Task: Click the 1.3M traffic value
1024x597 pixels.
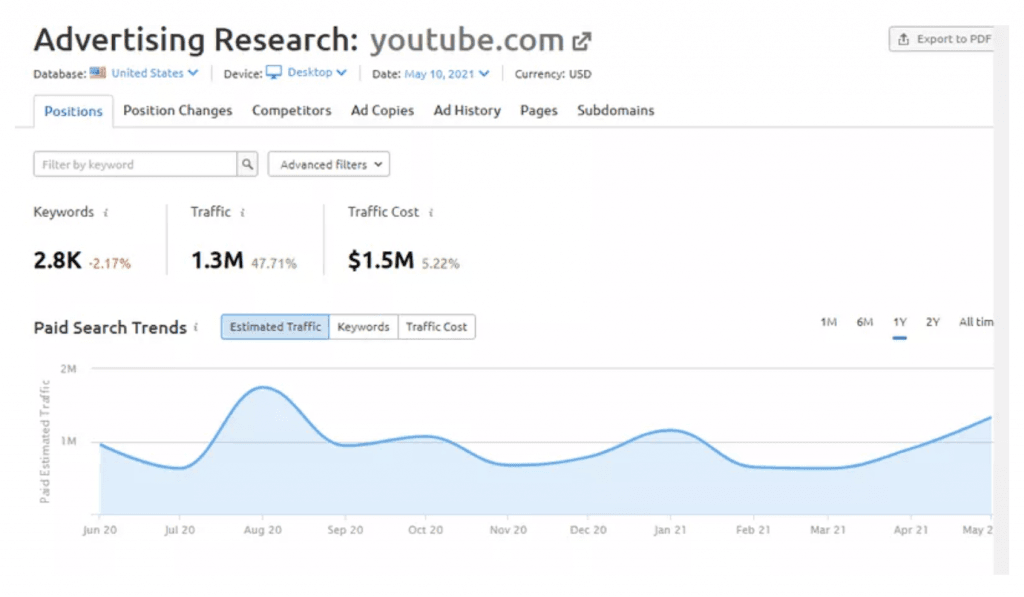Action: coord(217,261)
